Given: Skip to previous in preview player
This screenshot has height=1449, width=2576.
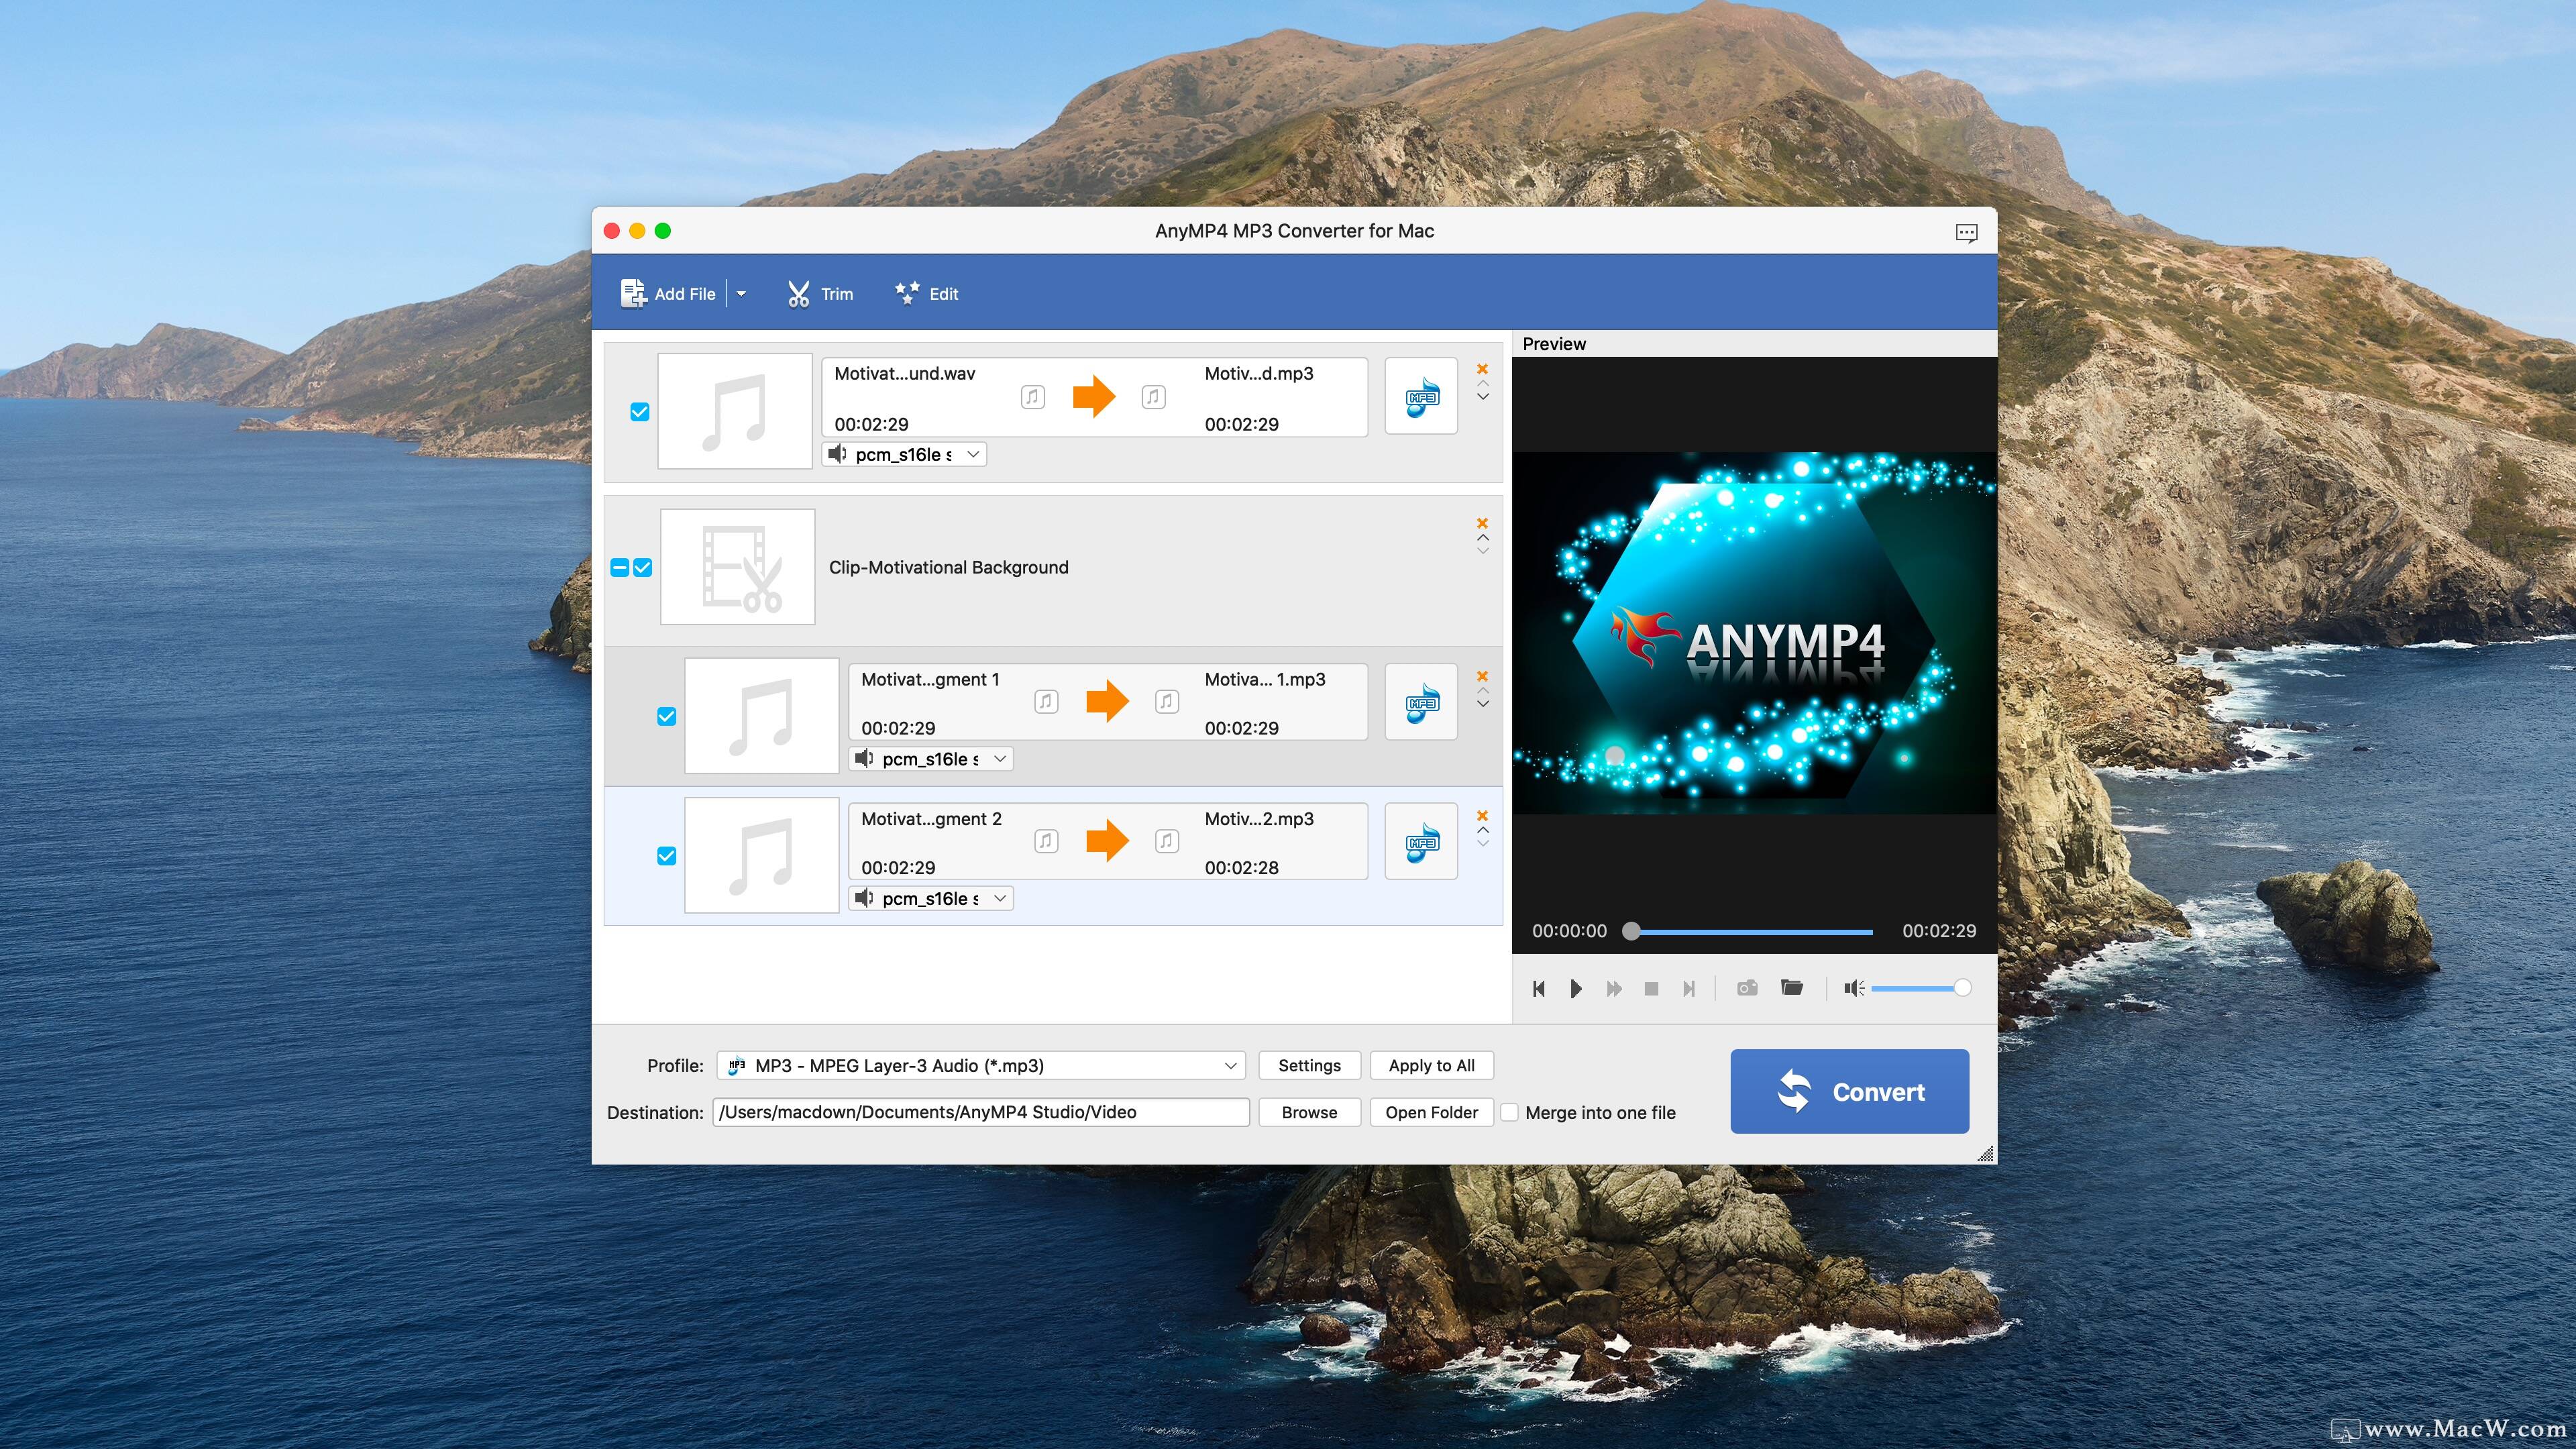Looking at the screenshot, I should 1539,989.
